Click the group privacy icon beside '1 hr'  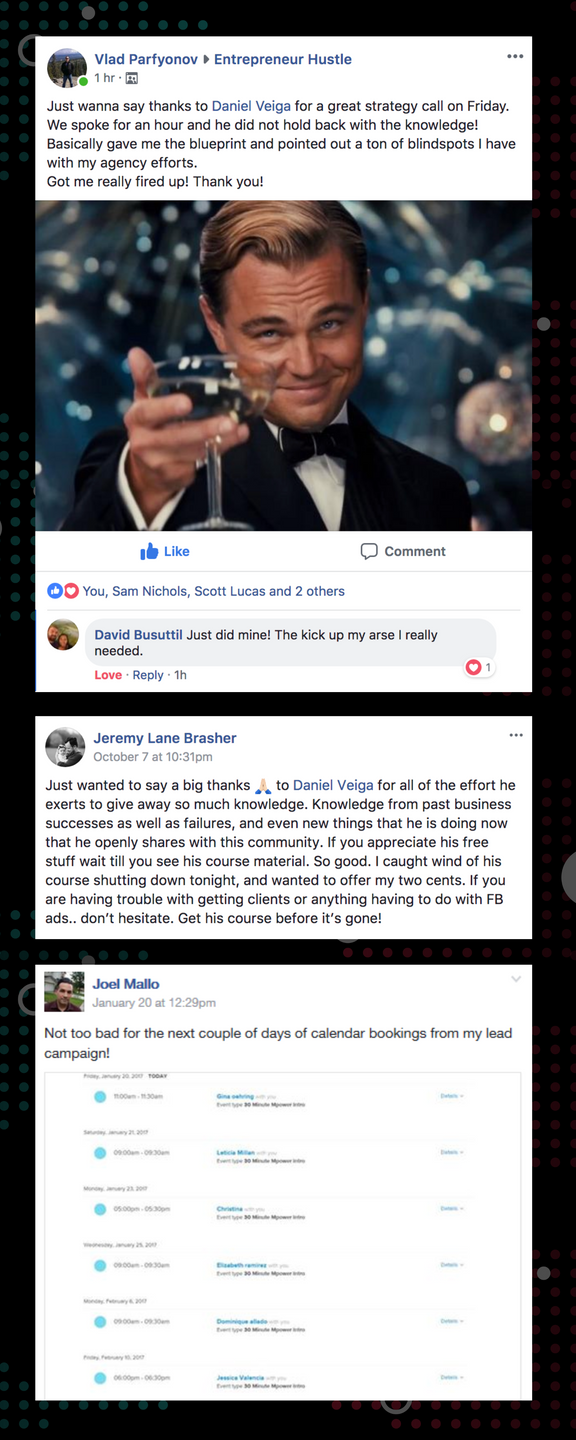(131, 78)
